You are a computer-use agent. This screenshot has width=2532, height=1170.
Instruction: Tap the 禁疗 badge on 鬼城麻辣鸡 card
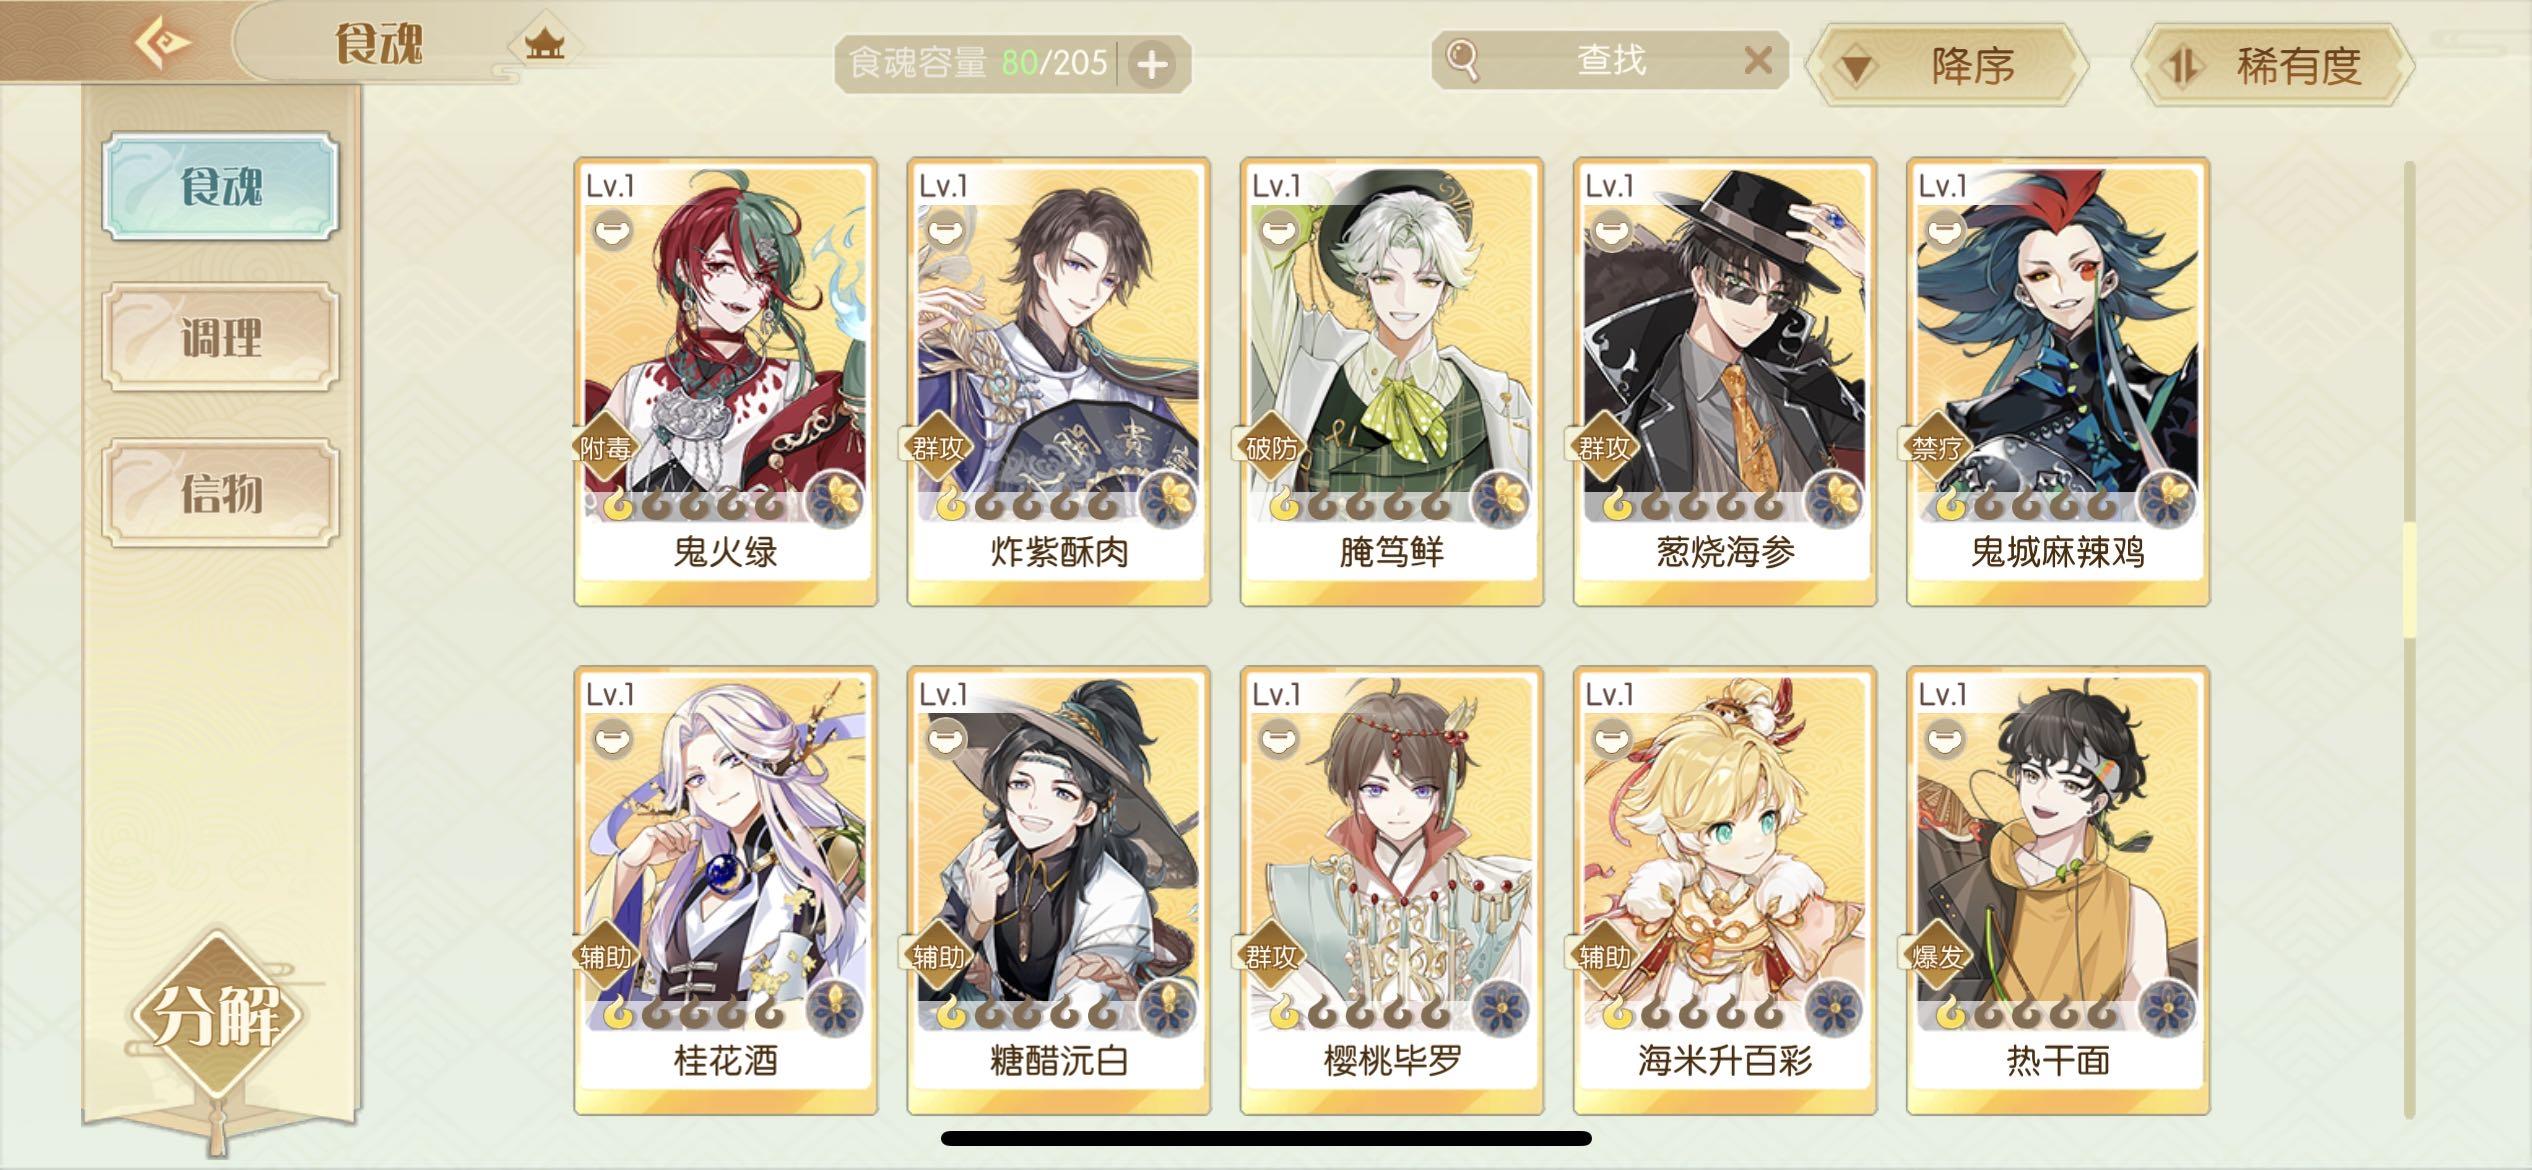(1937, 448)
